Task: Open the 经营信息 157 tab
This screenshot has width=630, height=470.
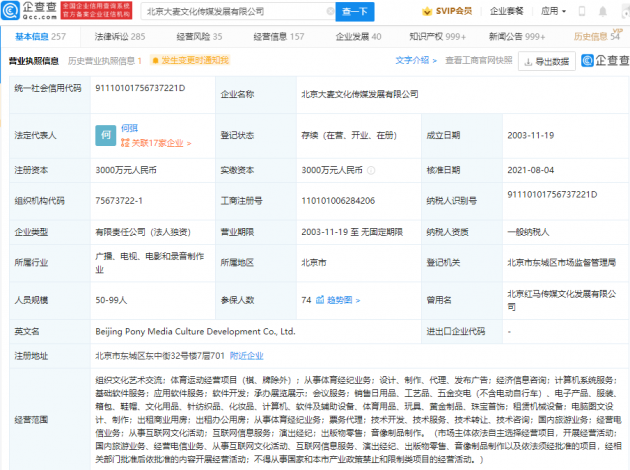Action: point(279,37)
